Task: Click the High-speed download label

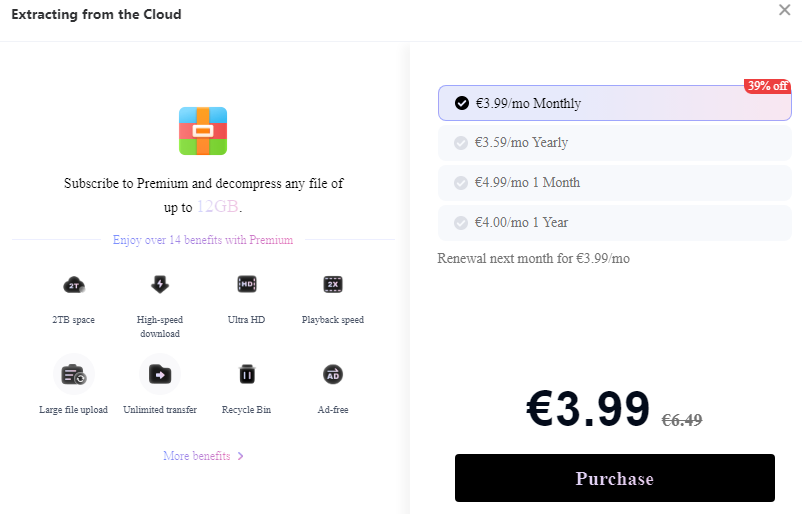Action: (160, 326)
